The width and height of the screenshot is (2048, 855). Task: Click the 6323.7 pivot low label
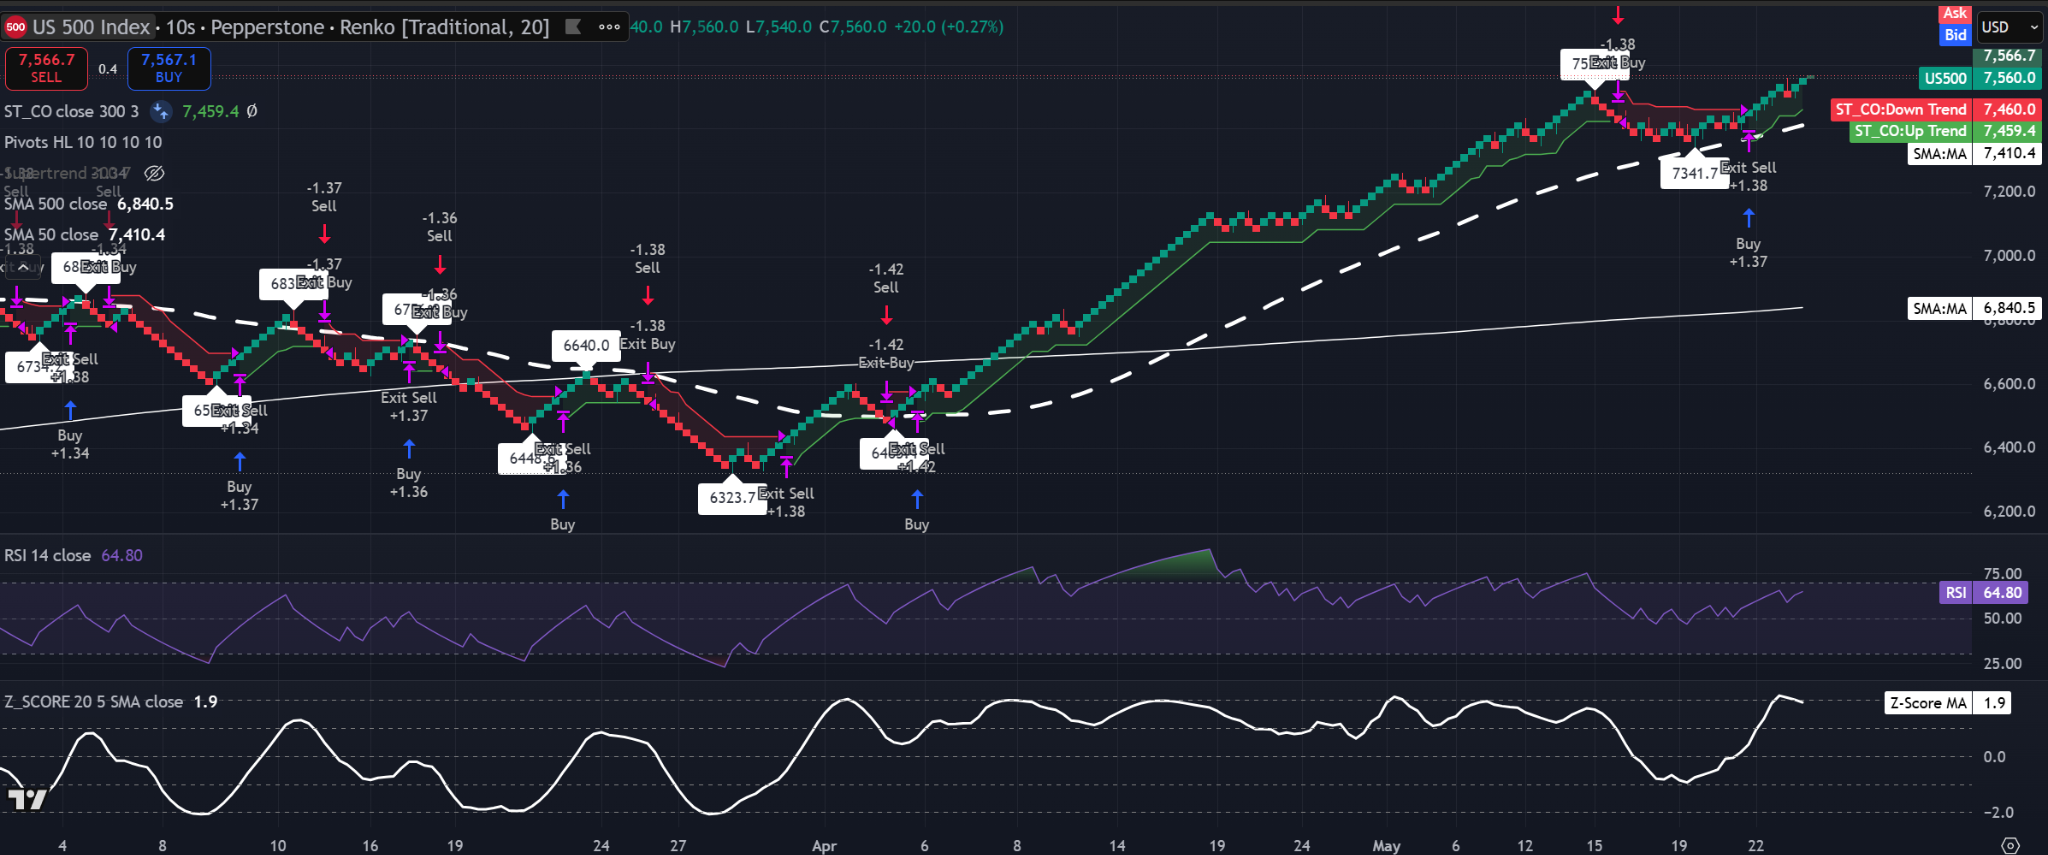coord(733,497)
